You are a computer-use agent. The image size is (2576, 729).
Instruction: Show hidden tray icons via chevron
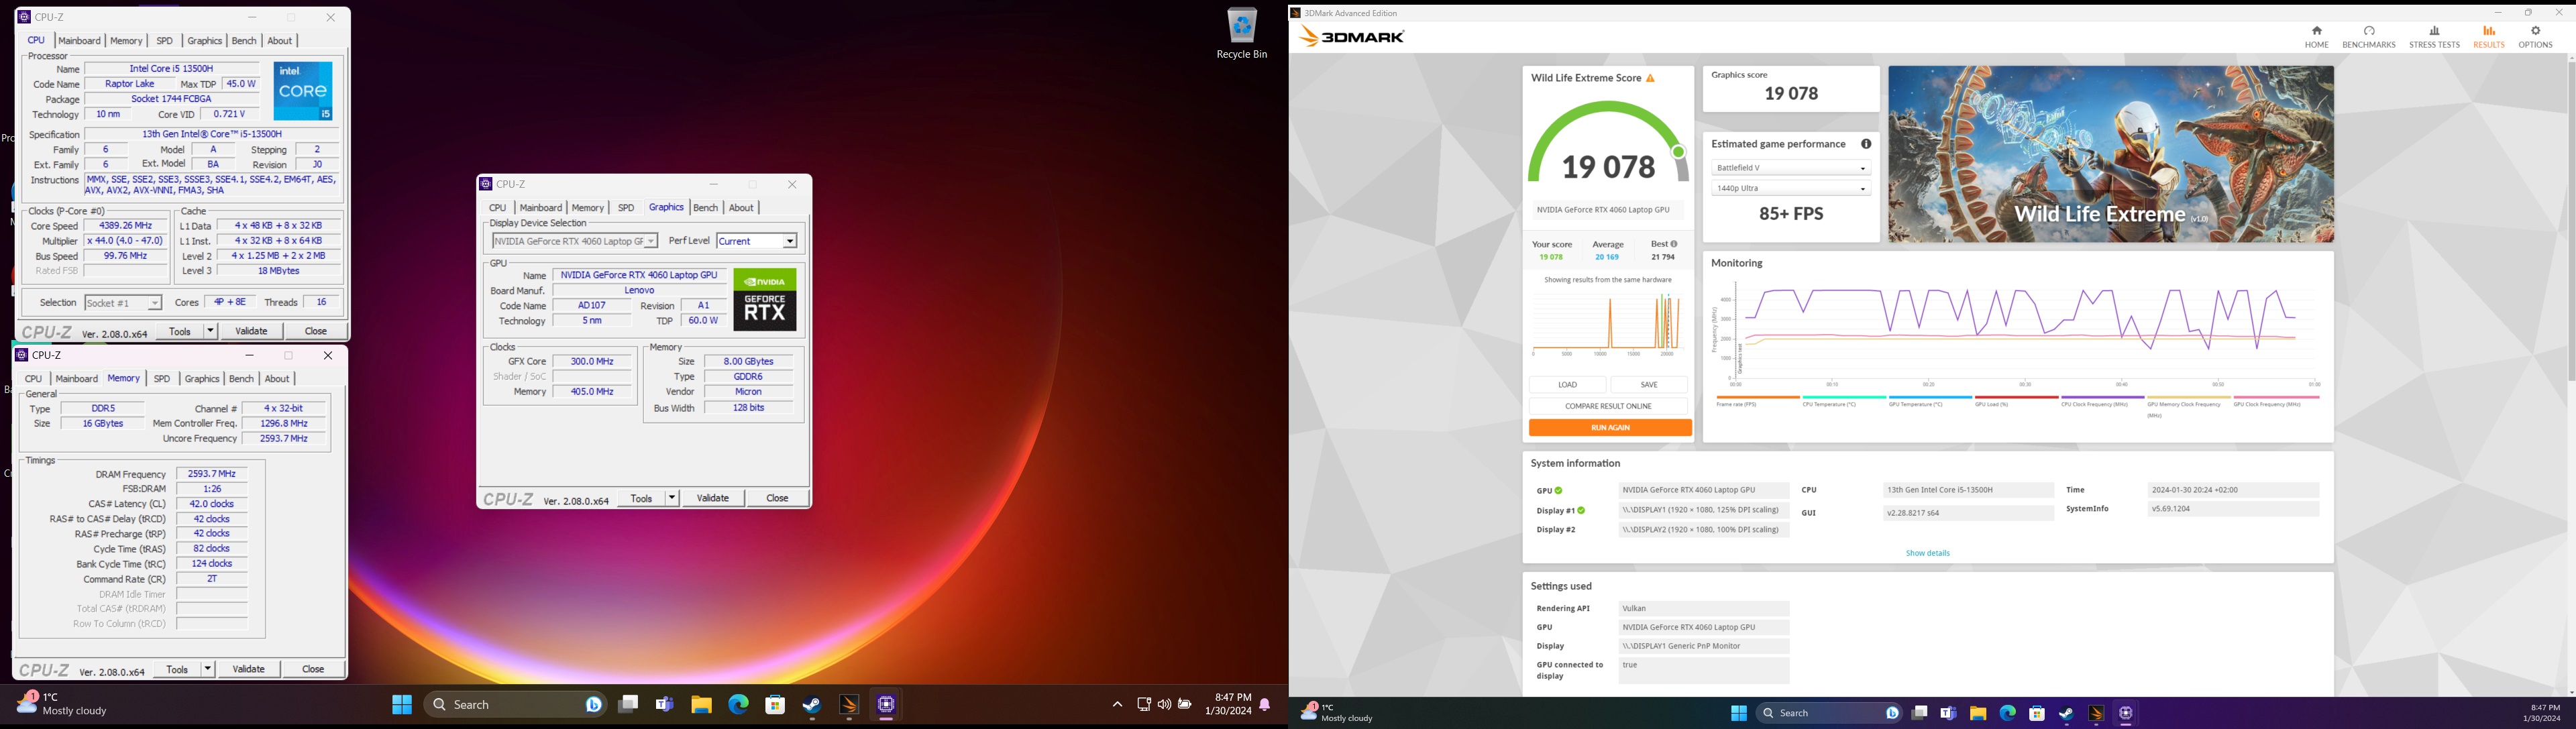[1117, 705]
